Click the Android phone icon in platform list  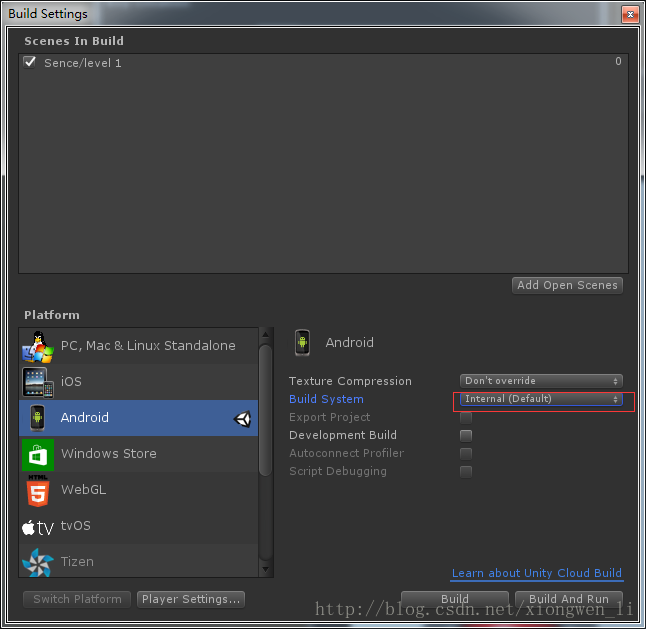click(x=37, y=418)
